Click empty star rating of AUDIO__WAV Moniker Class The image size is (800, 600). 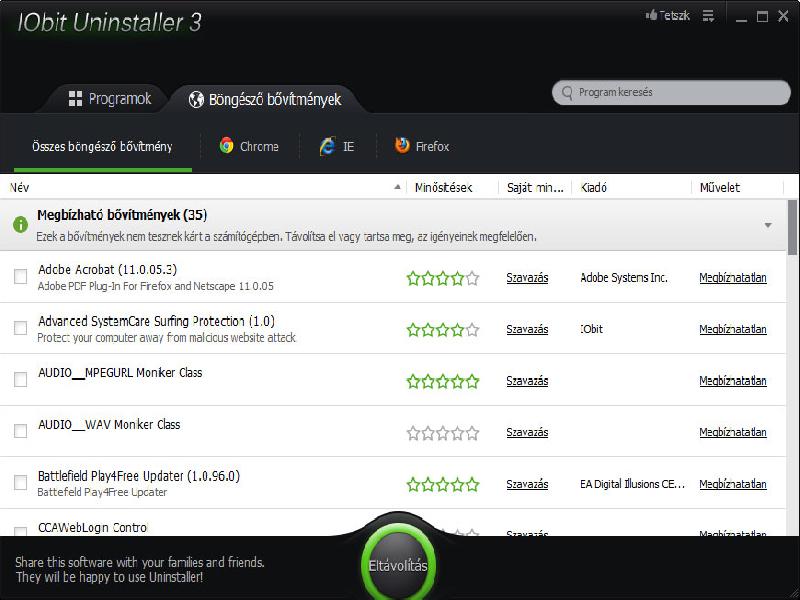(443, 433)
